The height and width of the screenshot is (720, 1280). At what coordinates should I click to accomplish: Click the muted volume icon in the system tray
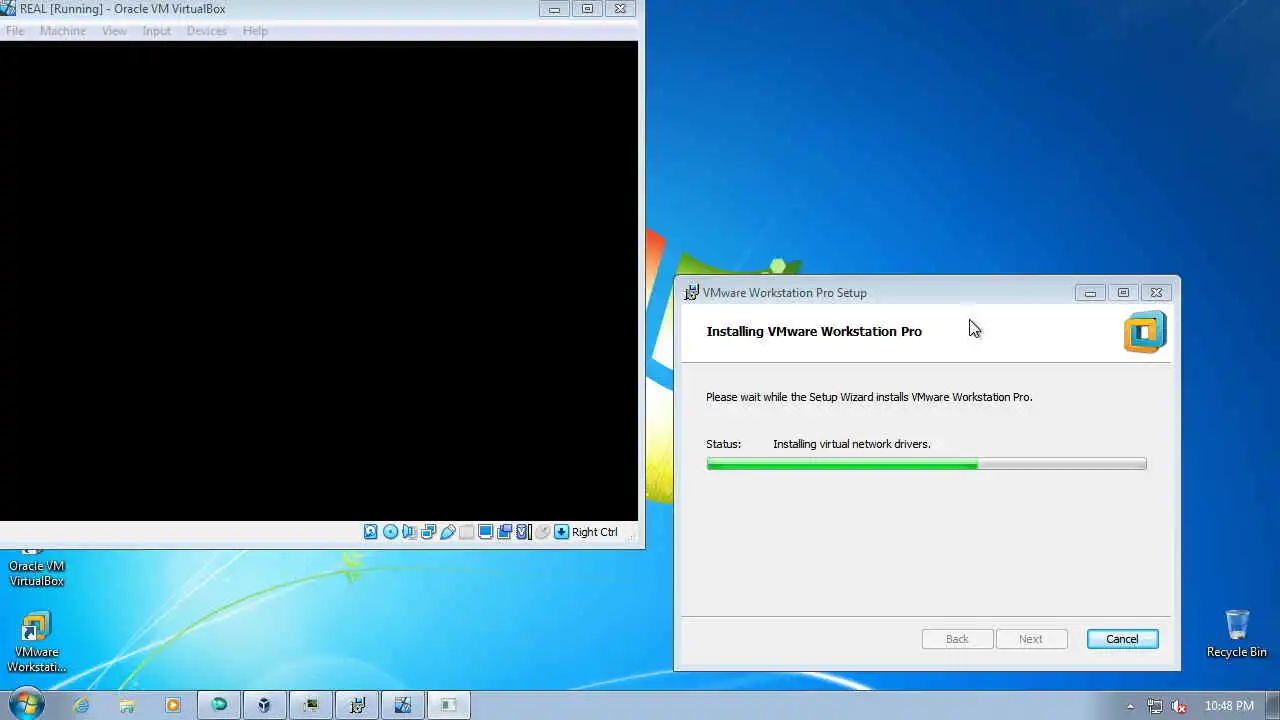point(1179,706)
